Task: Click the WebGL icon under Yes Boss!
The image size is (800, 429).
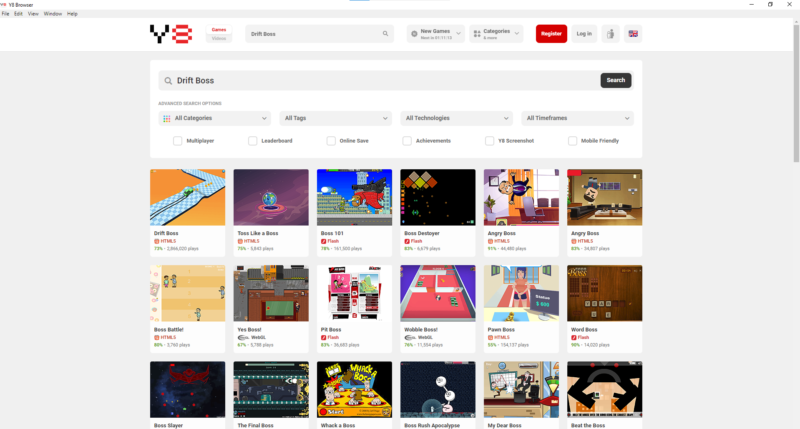Action: pyautogui.click(x=243, y=338)
